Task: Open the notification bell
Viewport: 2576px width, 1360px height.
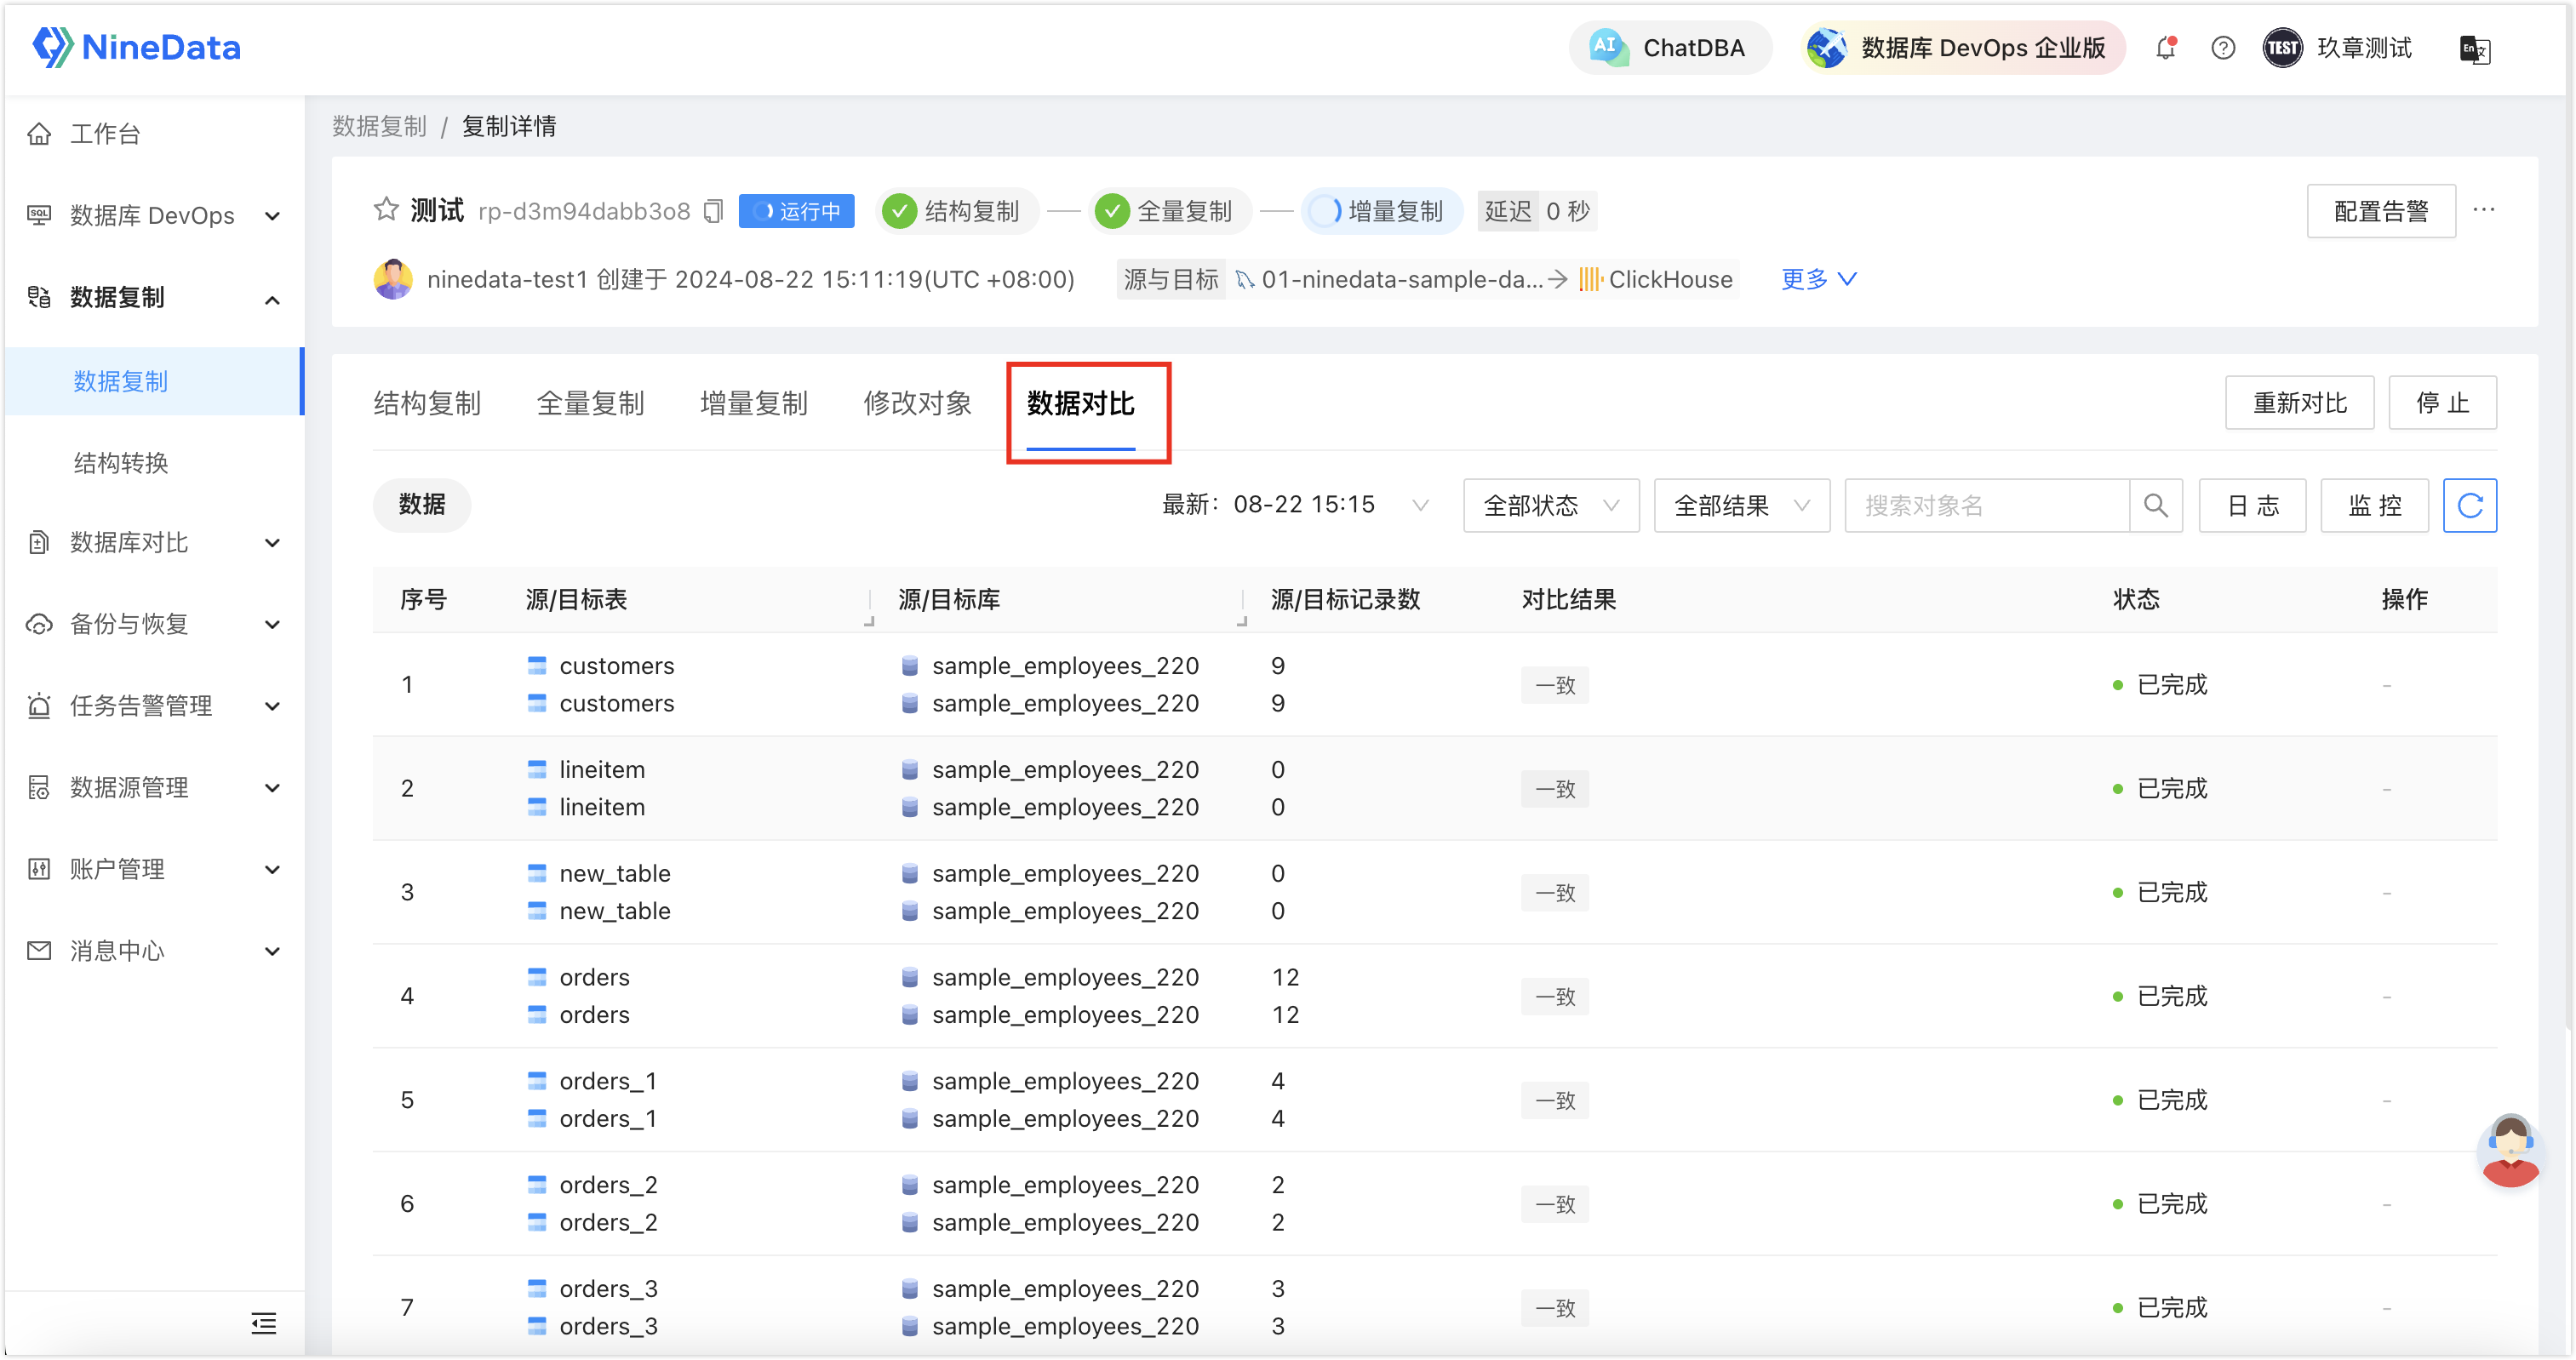Action: 2166,48
